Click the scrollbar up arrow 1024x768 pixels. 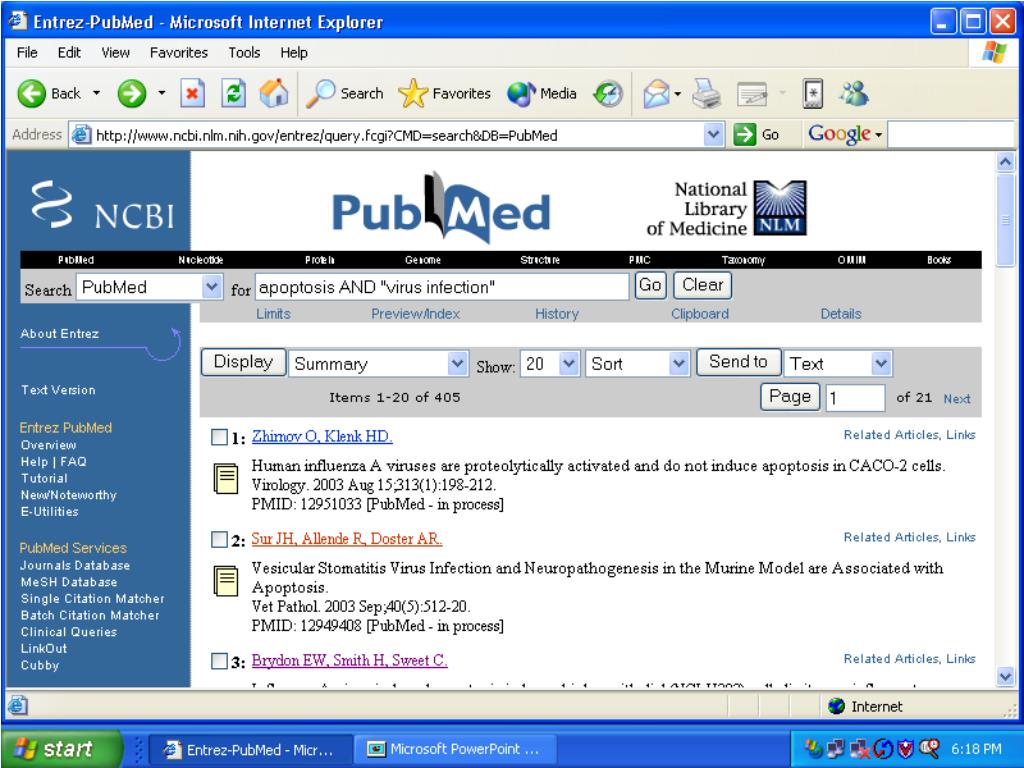1005,161
